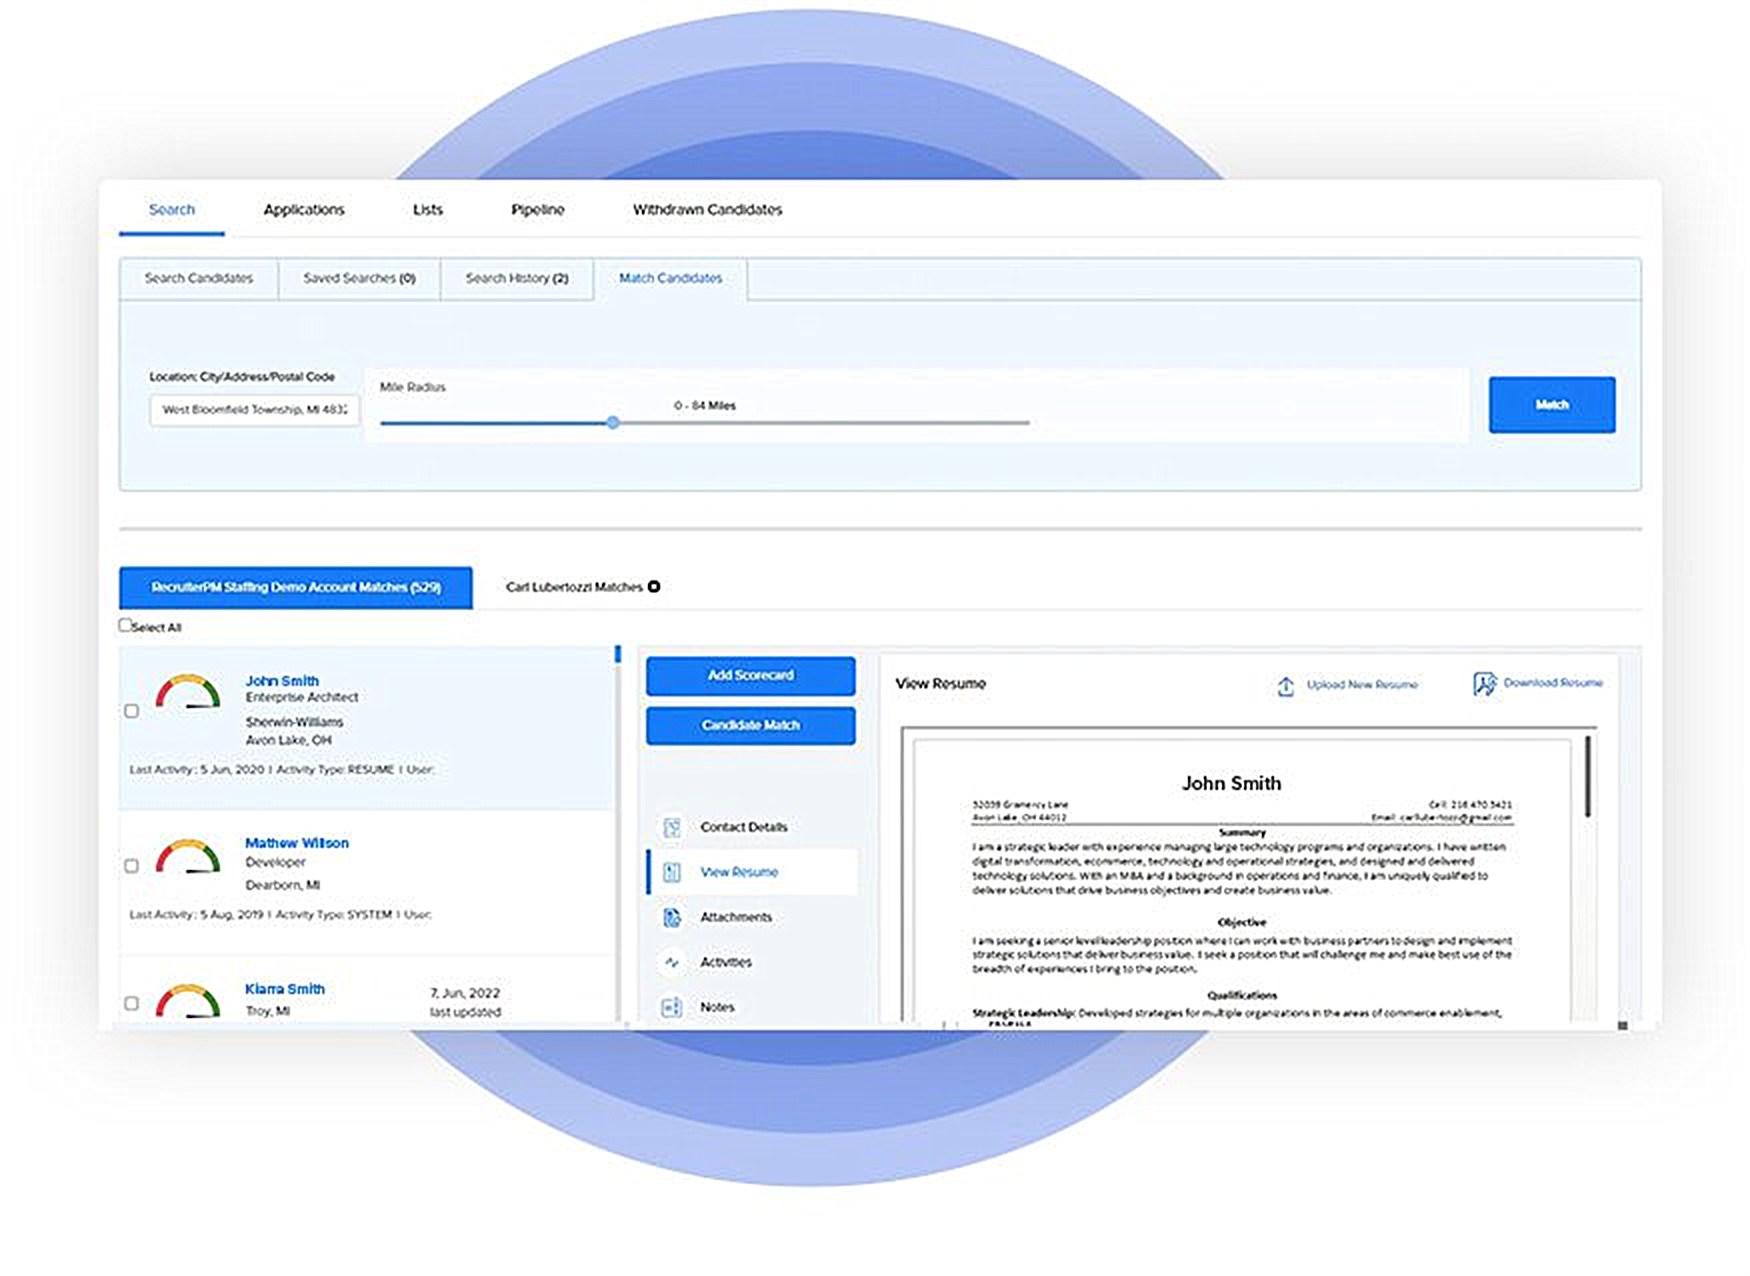Tick the Select All checkbox

pyautogui.click(x=125, y=625)
